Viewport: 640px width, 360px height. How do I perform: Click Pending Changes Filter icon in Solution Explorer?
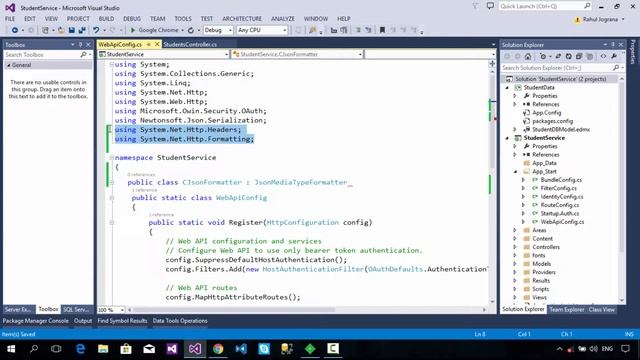pyautogui.click(x=543, y=56)
